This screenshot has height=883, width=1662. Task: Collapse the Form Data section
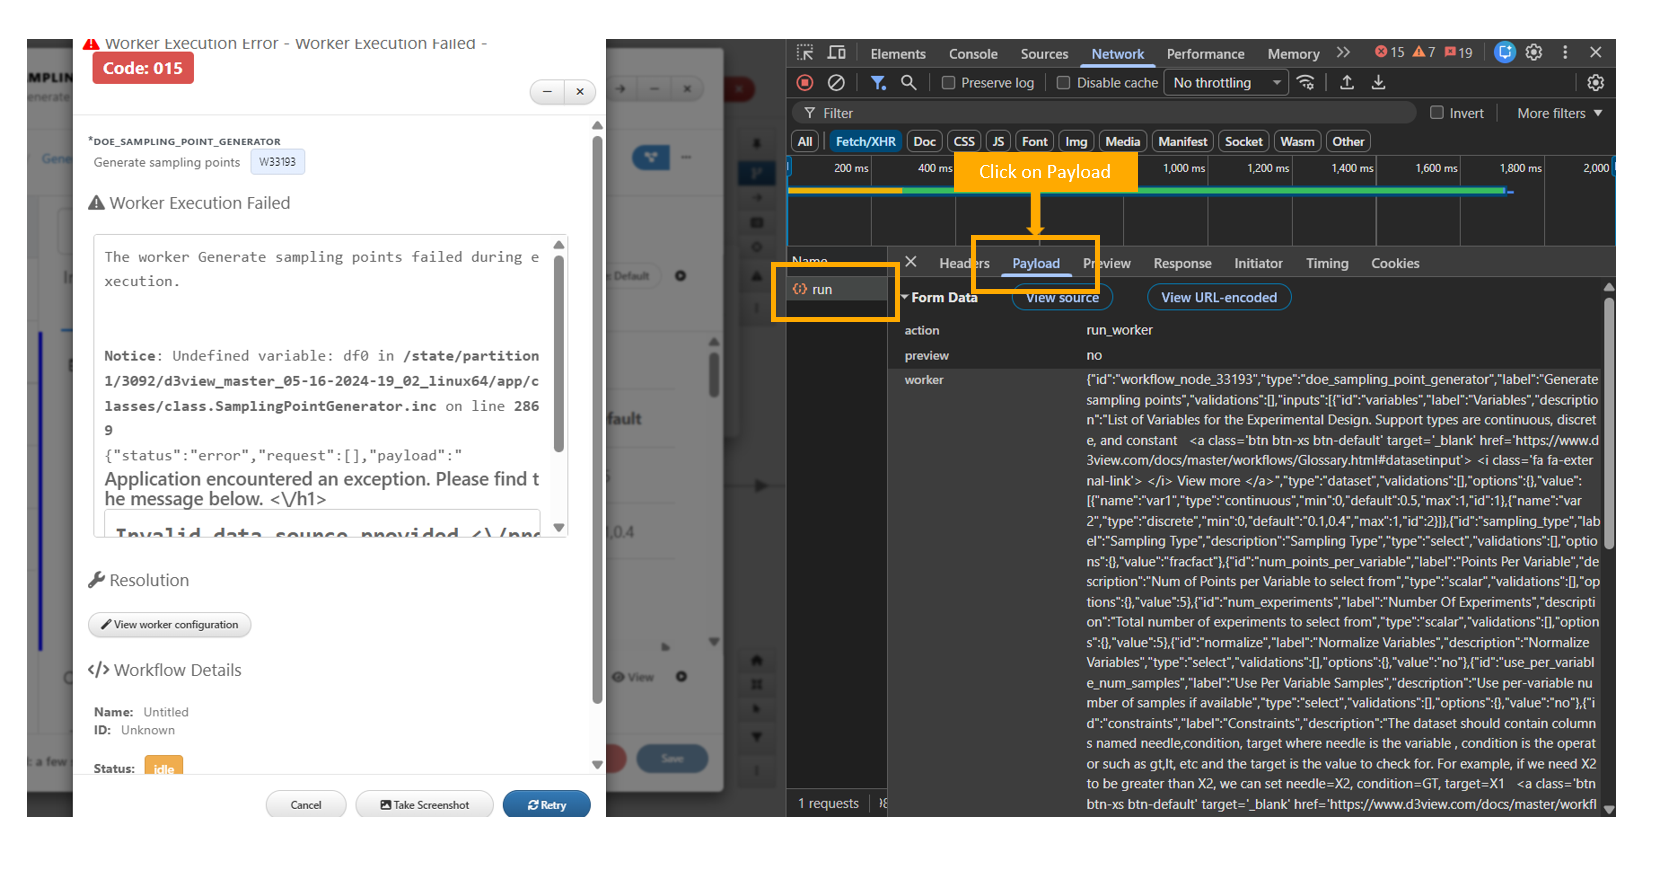pyautogui.click(x=905, y=298)
